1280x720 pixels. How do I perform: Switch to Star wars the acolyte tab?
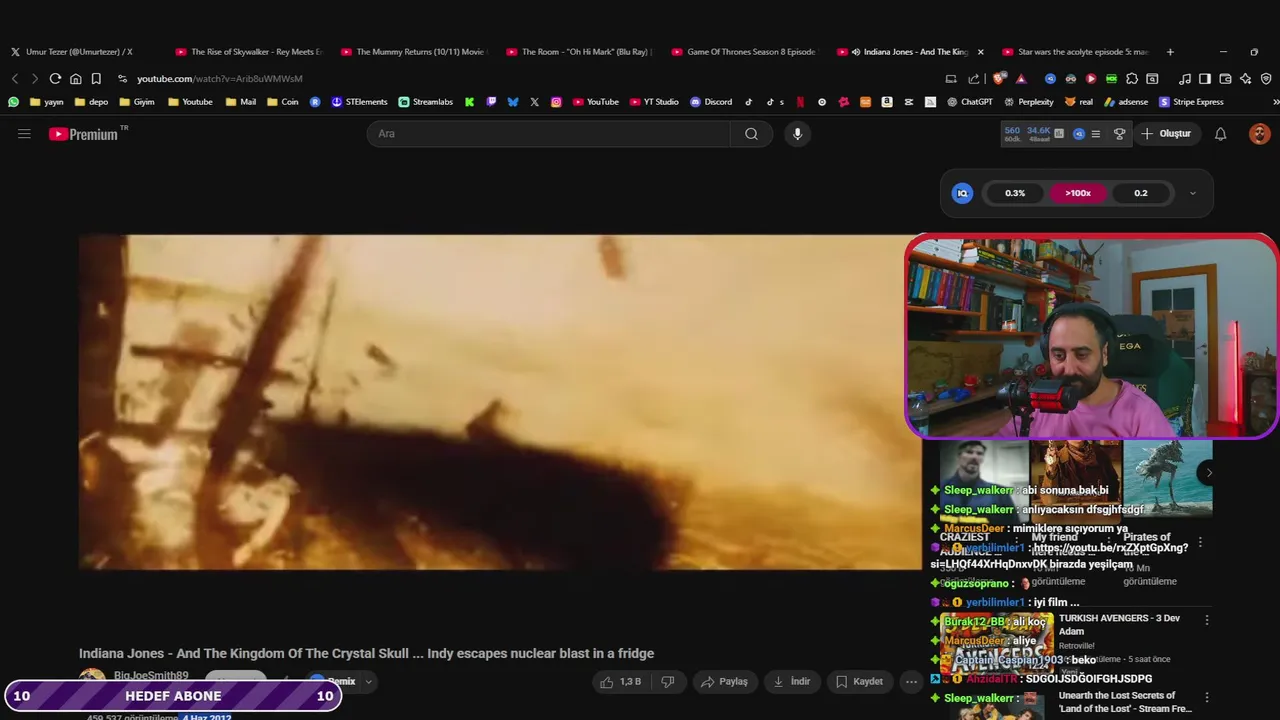tap(1075, 51)
